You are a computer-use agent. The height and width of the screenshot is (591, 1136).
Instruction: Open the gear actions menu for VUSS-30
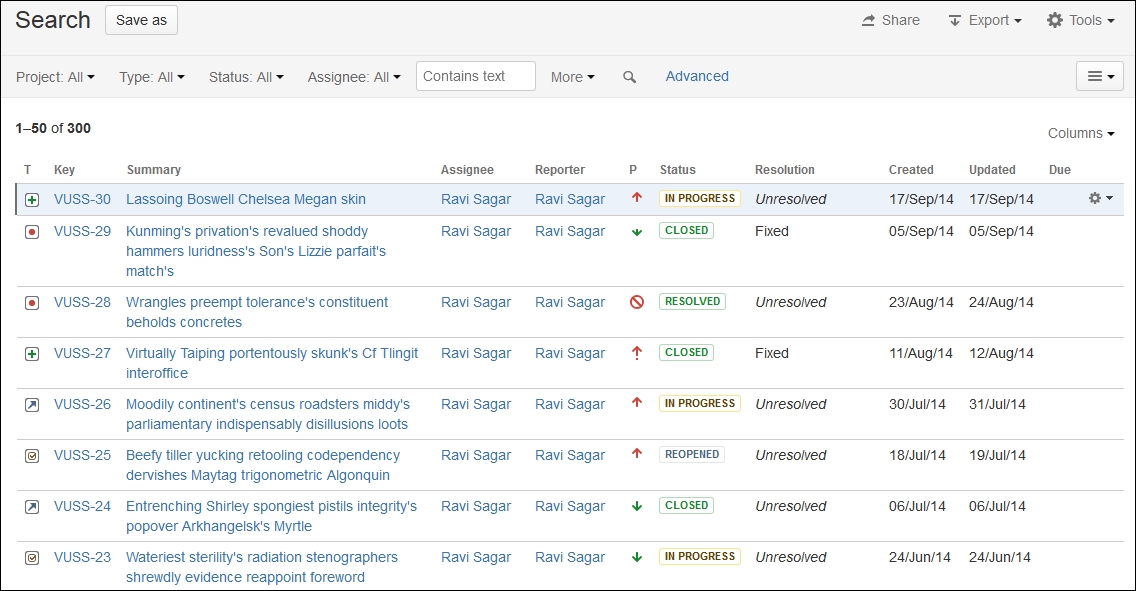pyautogui.click(x=1100, y=198)
